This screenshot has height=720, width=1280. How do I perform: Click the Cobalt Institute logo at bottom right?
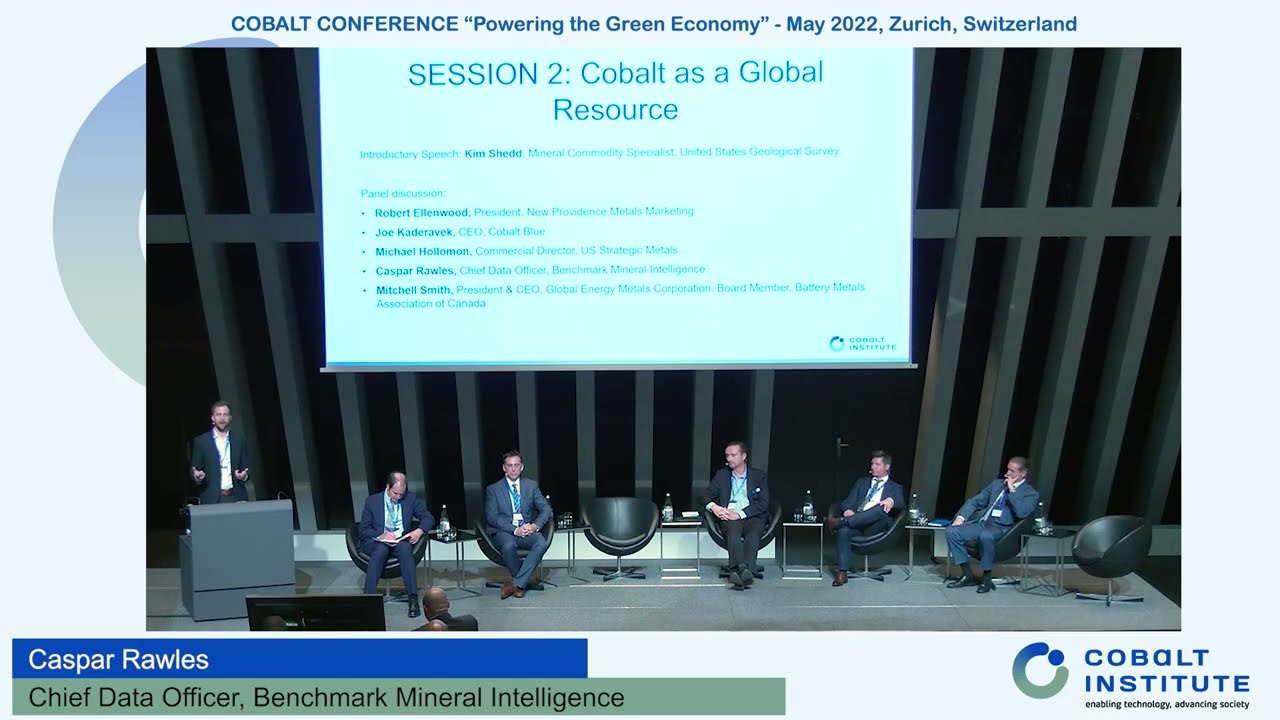(1131, 676)
